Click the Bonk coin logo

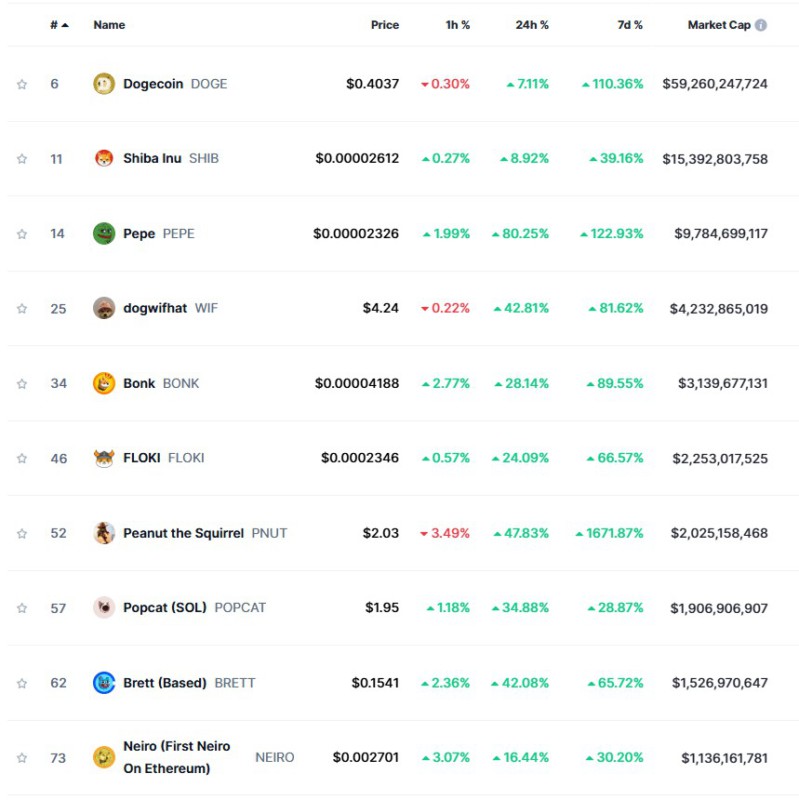[104, 383]
